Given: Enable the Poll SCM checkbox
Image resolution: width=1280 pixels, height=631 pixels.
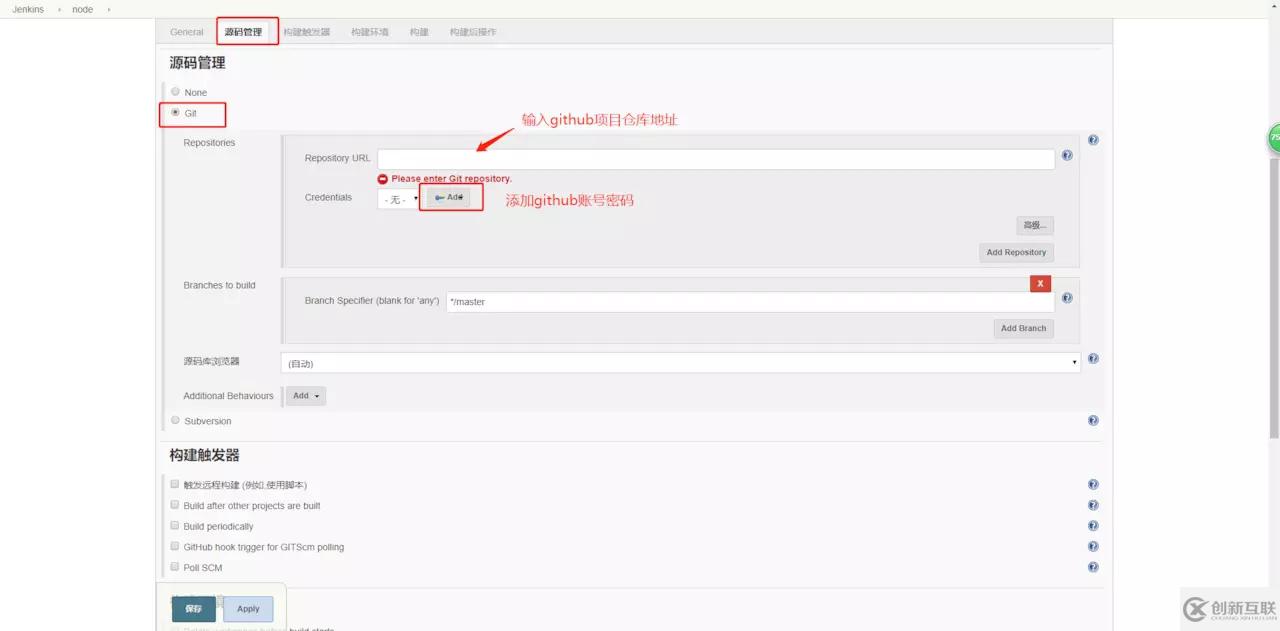Looking at the screenshot, I should (175, 567).
